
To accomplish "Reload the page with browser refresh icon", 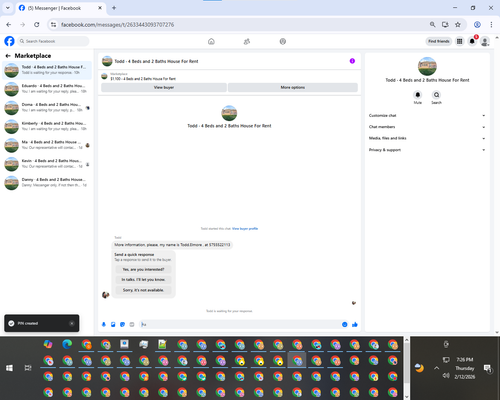I will (x=37, y=25).
